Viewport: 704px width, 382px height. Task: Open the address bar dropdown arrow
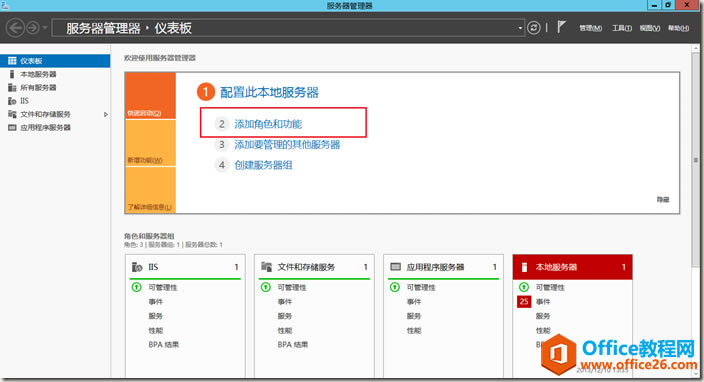pos(520,28)
